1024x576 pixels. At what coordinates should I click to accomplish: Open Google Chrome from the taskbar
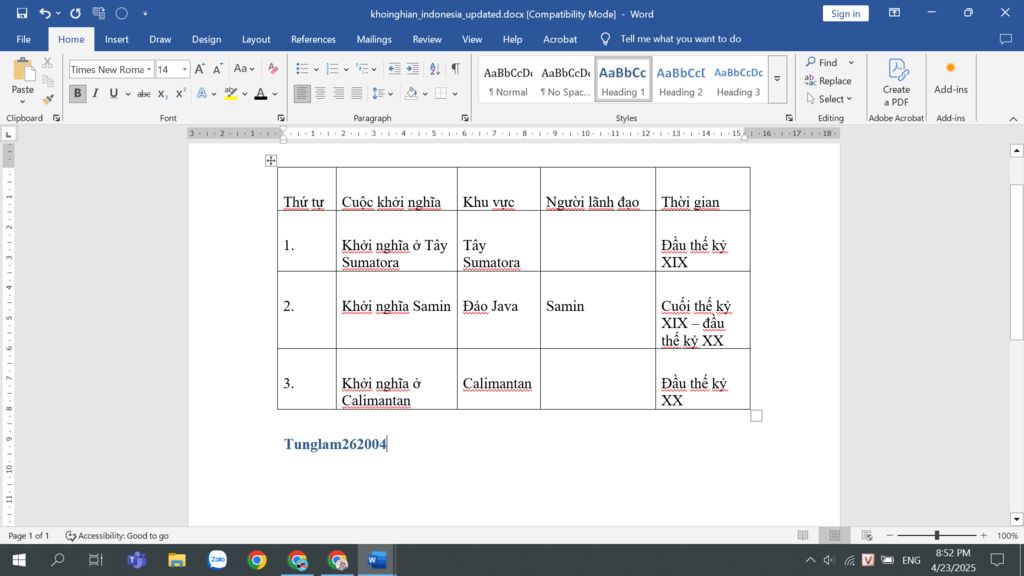click(x=257, y=560)
